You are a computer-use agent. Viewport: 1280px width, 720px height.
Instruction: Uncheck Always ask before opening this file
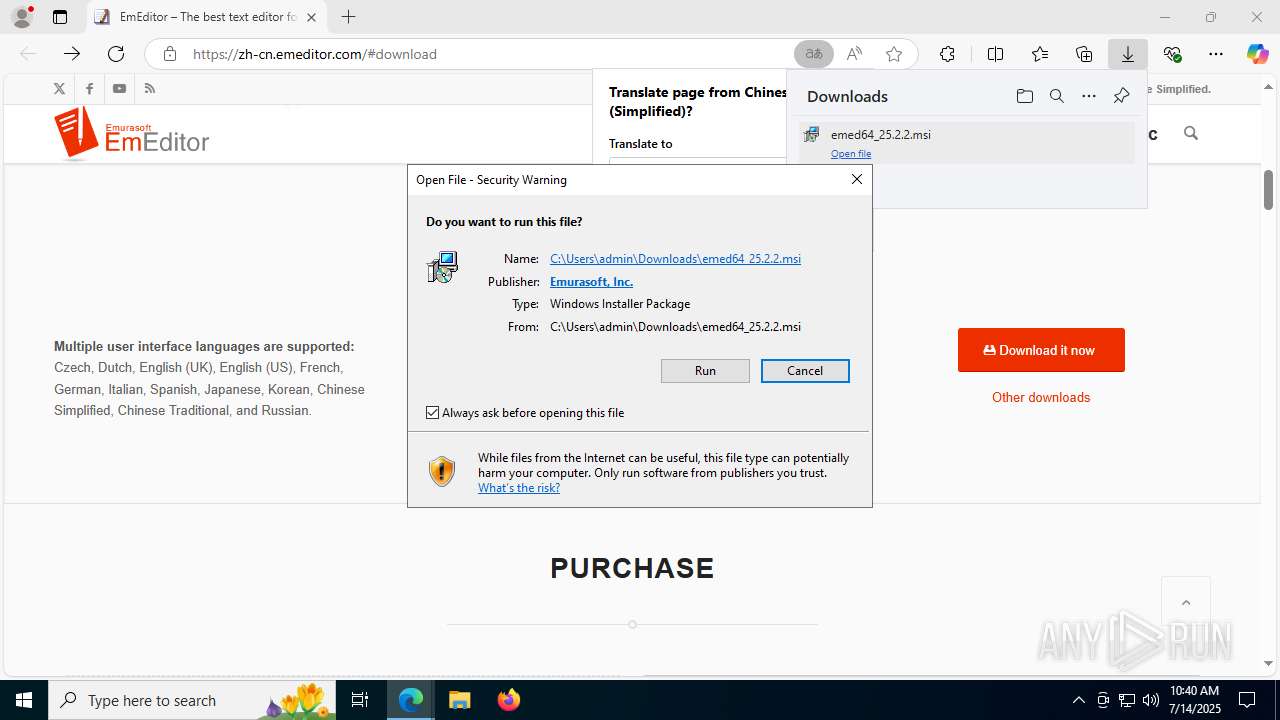[x=433, y=412]
